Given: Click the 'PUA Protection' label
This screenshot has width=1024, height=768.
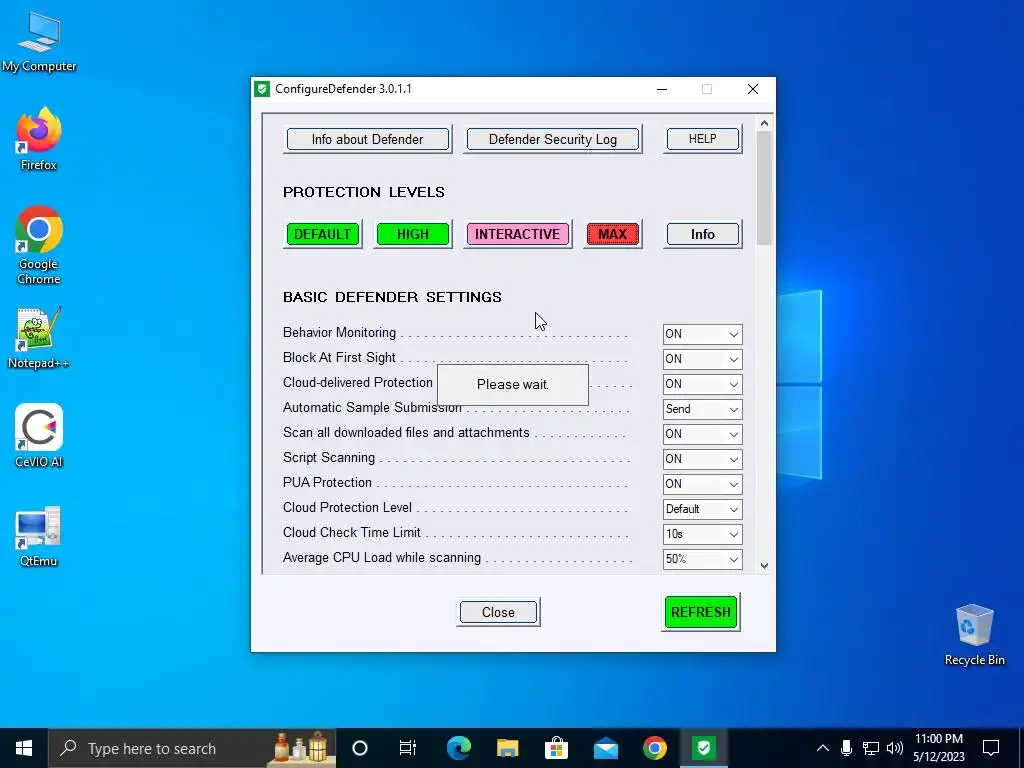Looking at the screenshot, I should click(327, 483).
